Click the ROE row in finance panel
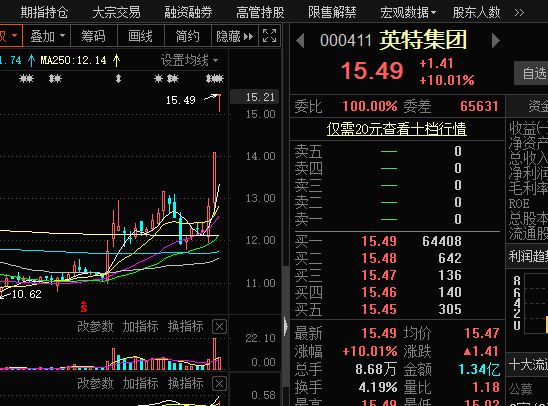 pyautogui.click(x=528, y=204)
